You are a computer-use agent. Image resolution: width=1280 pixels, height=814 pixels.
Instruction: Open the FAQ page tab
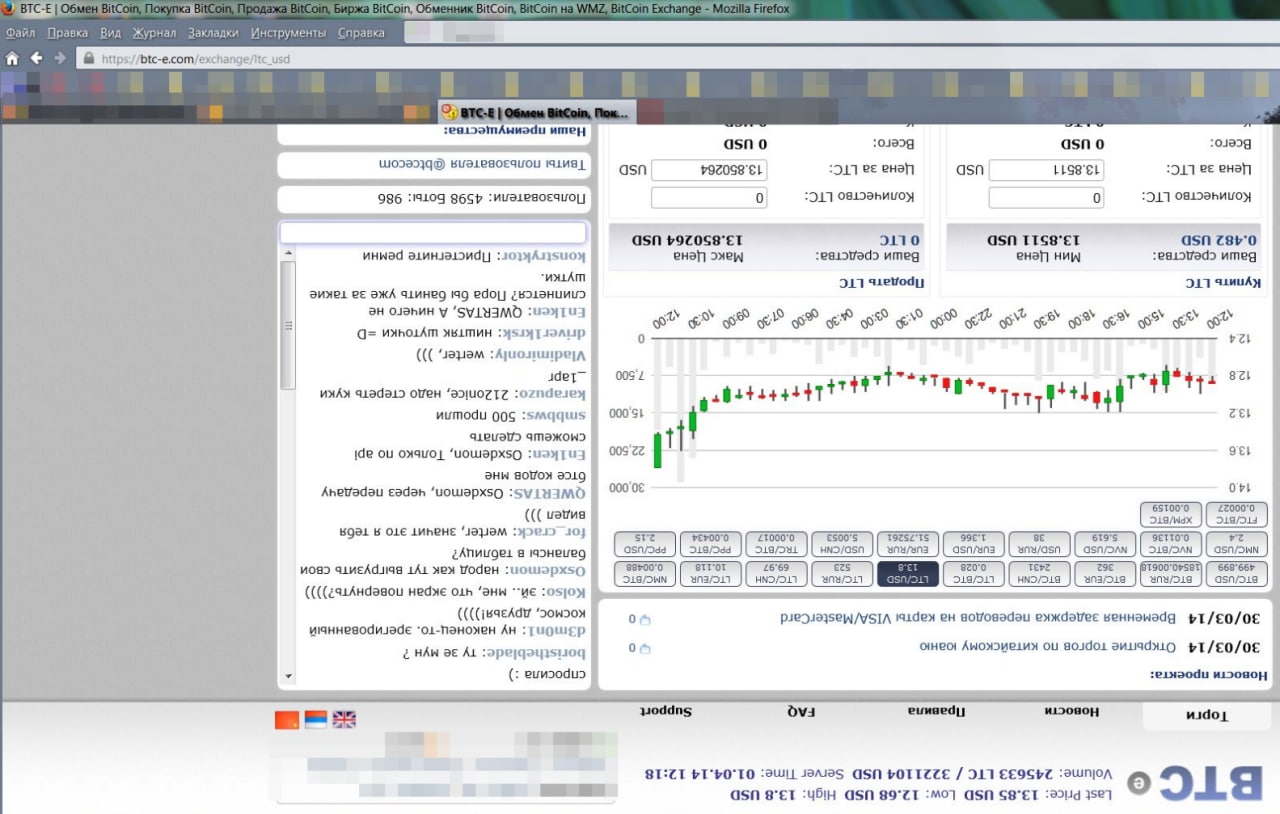pos(802,711)
